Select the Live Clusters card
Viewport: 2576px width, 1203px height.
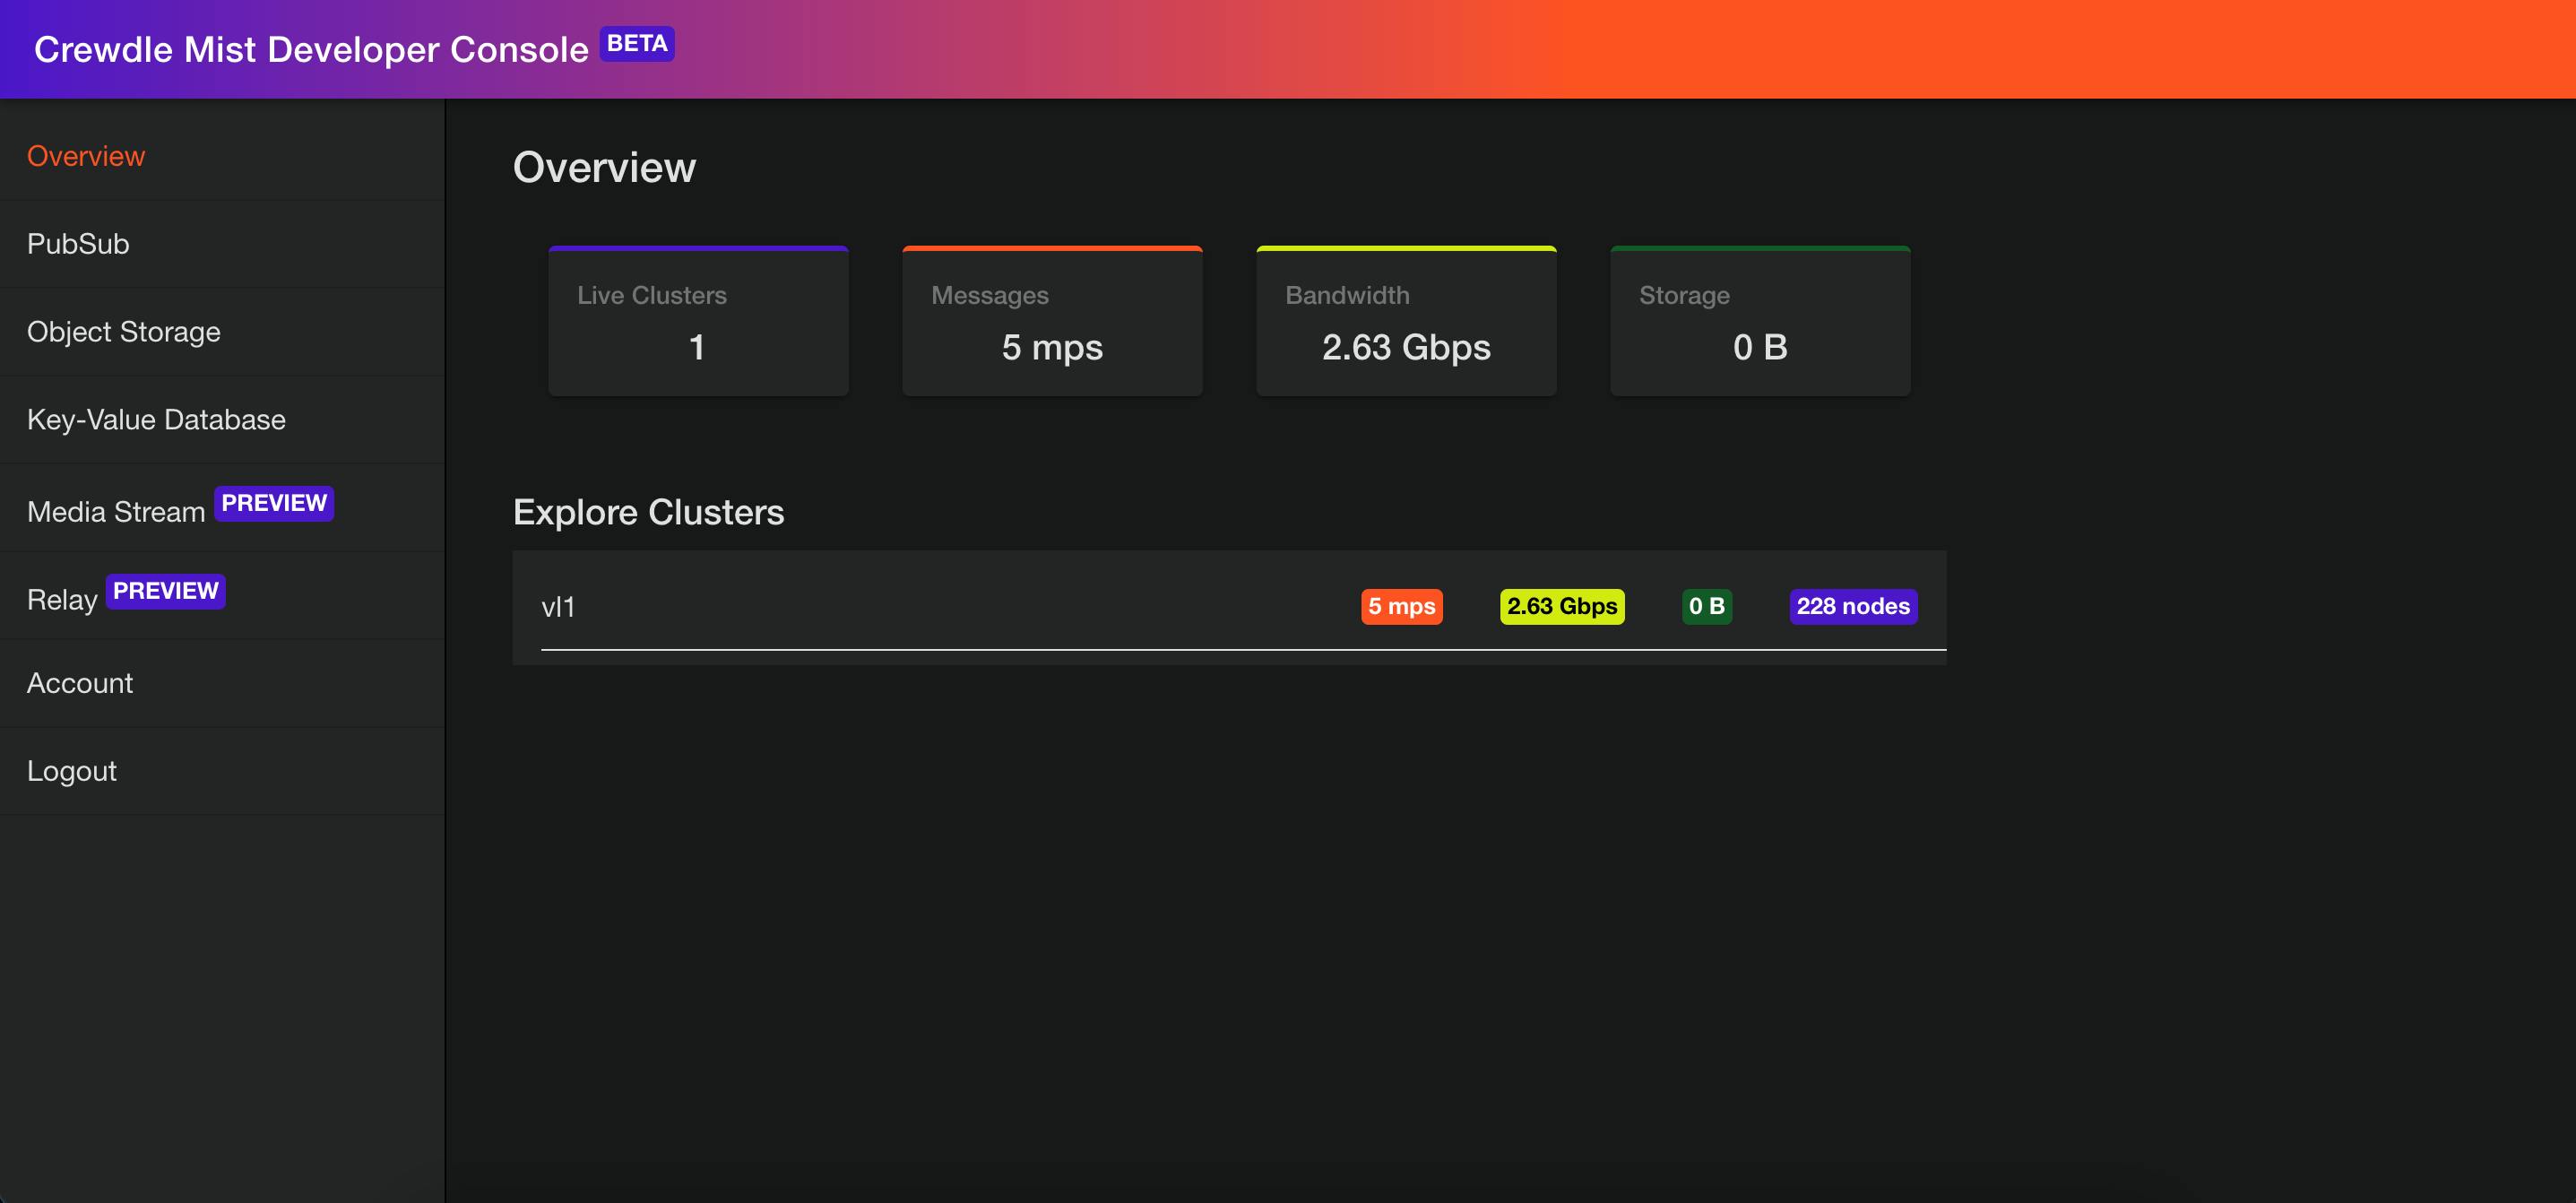(x=698, y=321)
